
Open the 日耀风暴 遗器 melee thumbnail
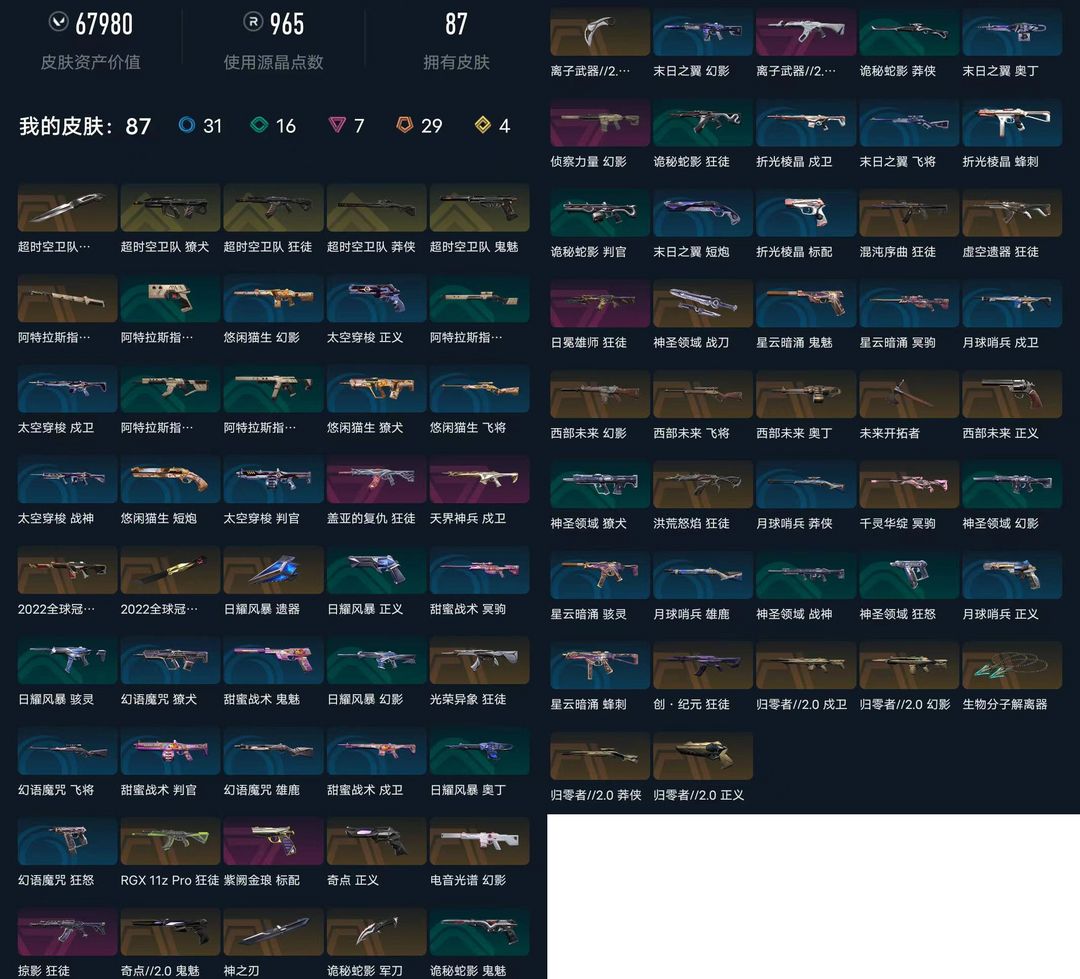tap(273, 570)
